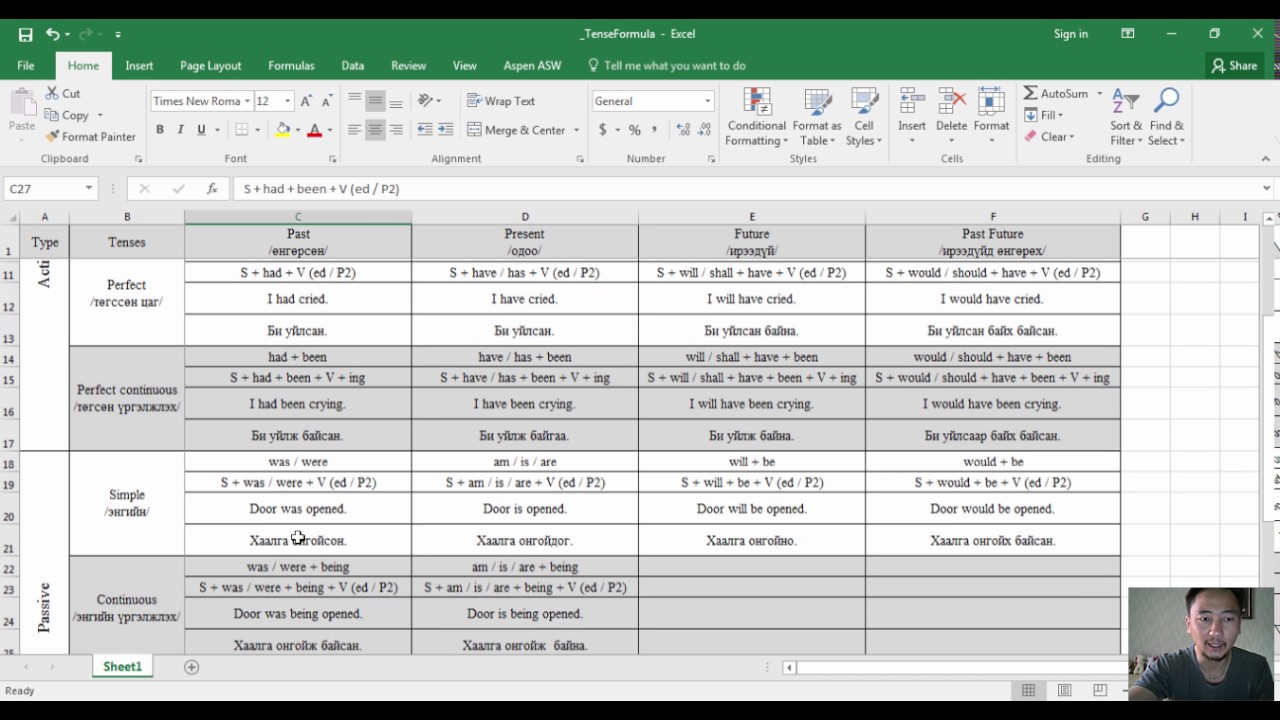Click the Copy icon
This screenshot has width=1280, height=720.
(52, 115)
